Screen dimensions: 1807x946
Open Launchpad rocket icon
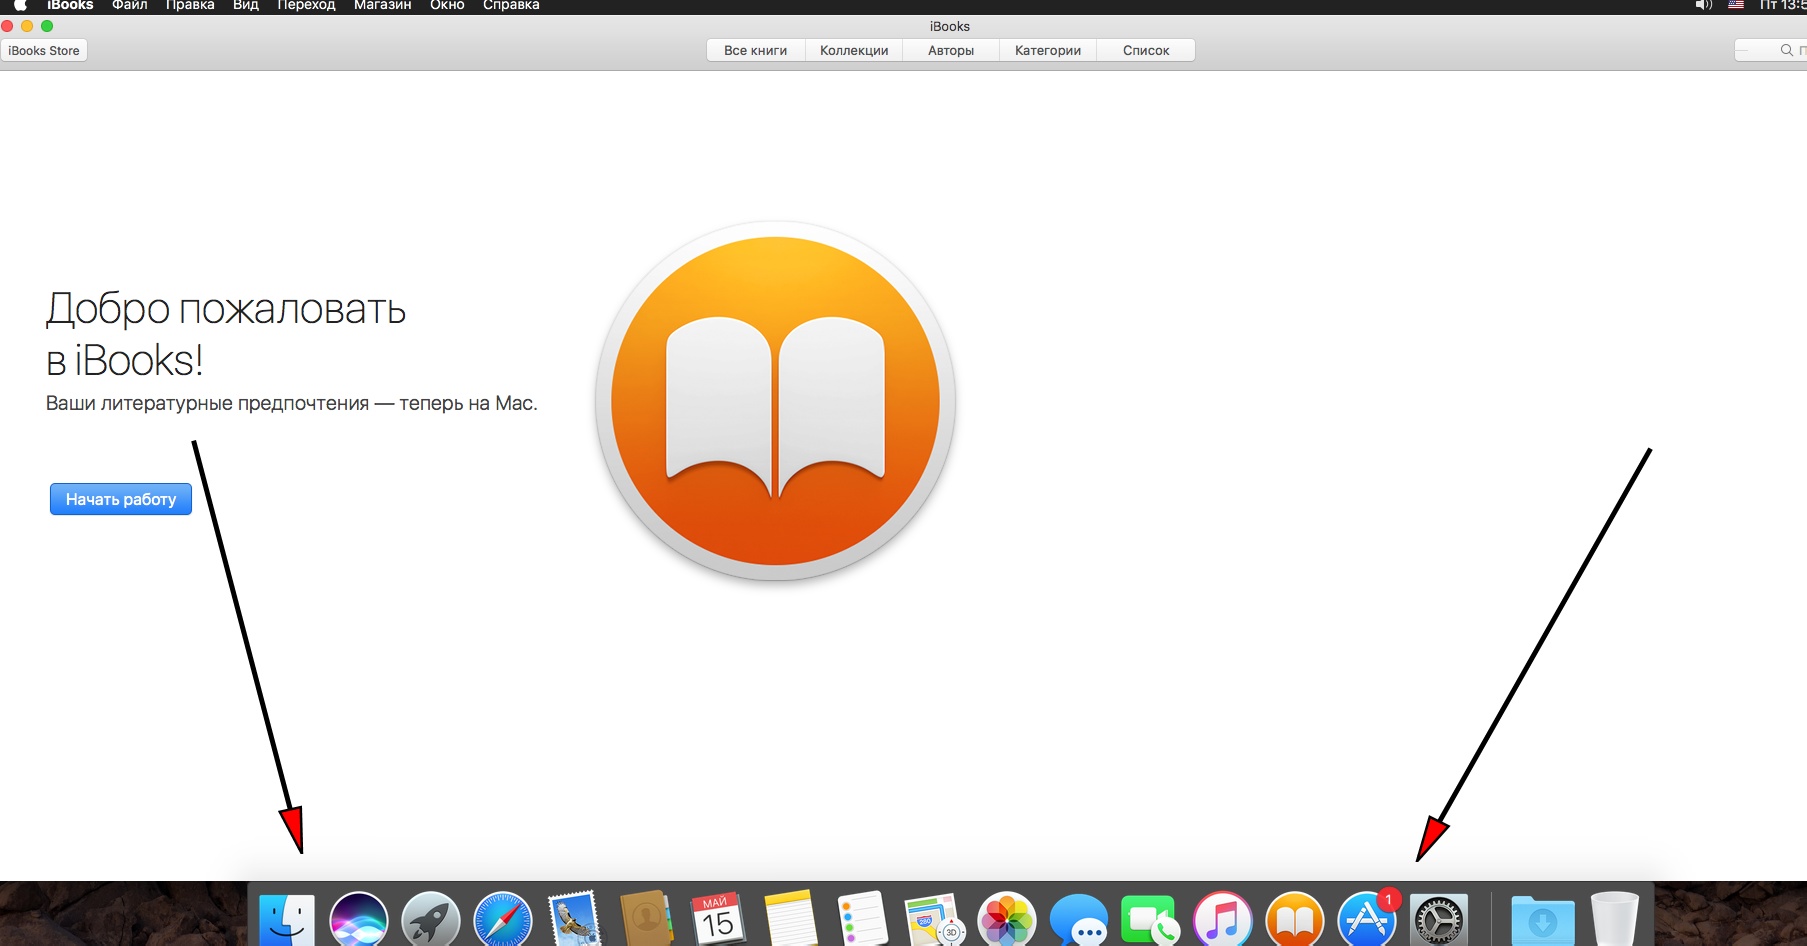[431, 920]
